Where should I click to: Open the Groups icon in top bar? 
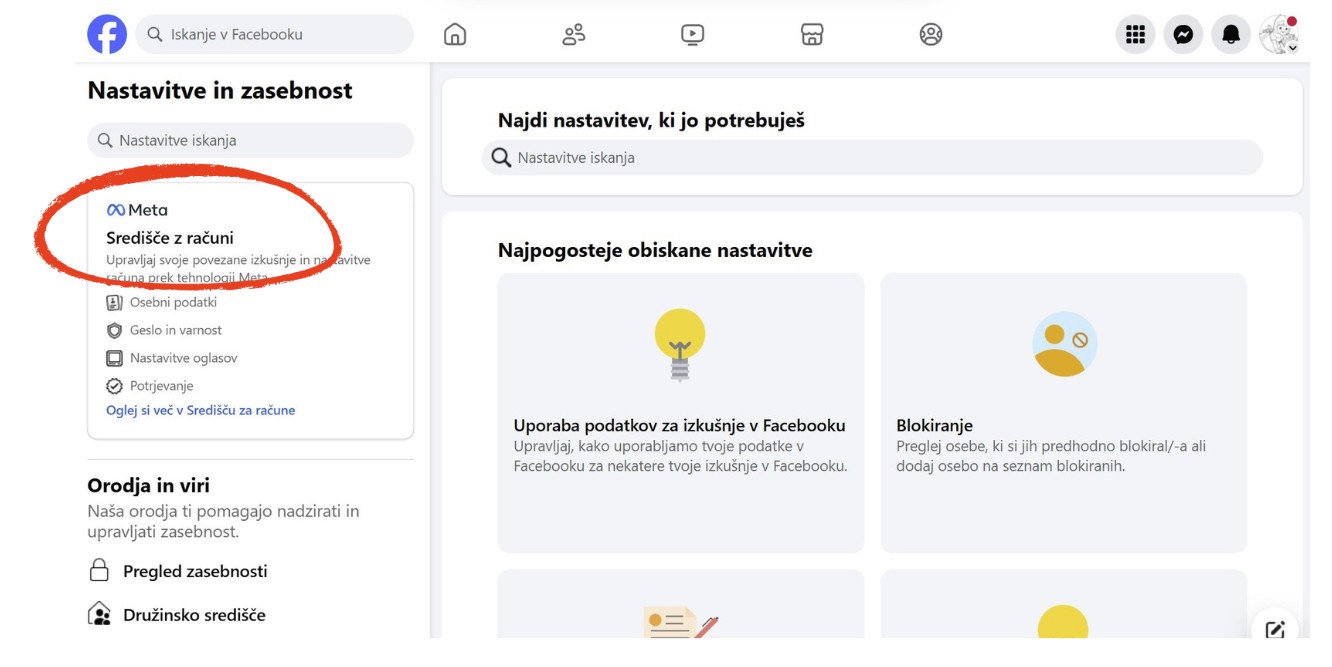pos(931,34)
